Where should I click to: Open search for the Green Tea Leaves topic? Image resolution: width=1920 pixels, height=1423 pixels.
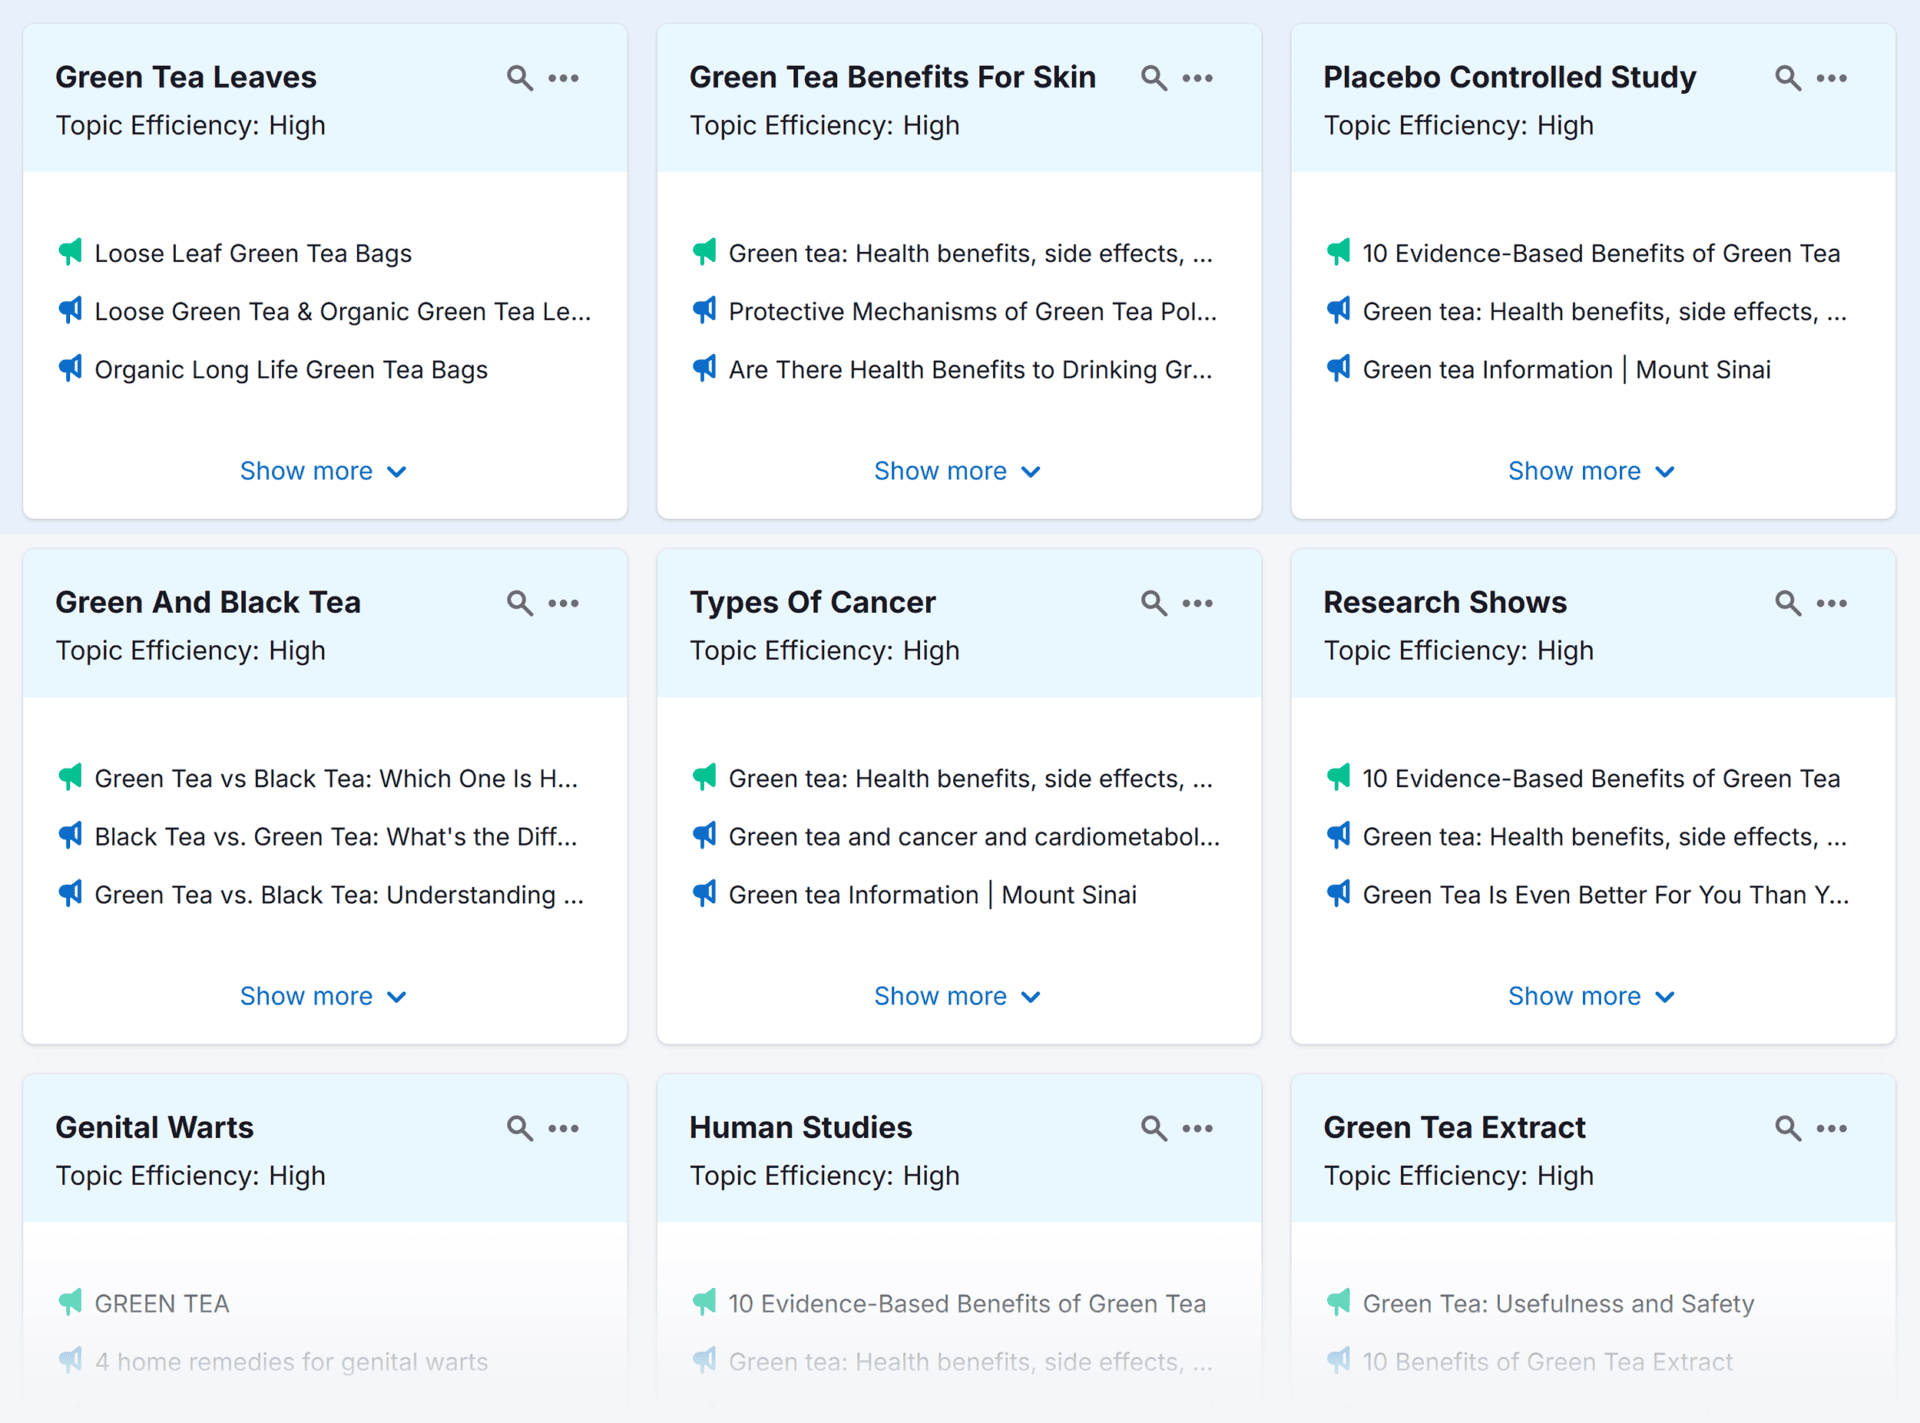[x=519, y=77]
